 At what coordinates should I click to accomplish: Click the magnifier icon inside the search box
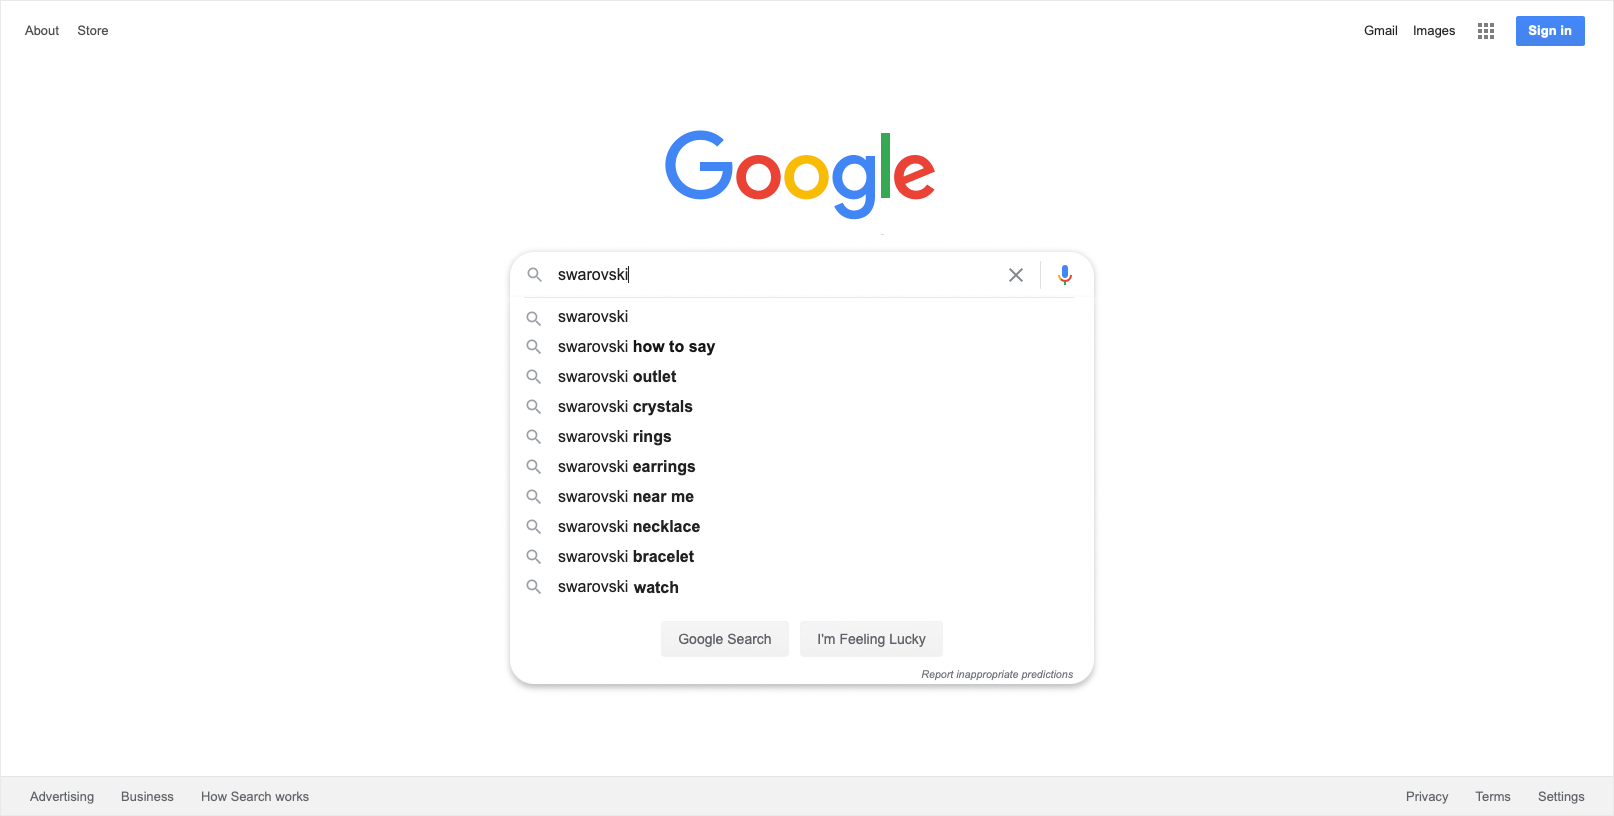pyautogui.click(x=535, y=275)
